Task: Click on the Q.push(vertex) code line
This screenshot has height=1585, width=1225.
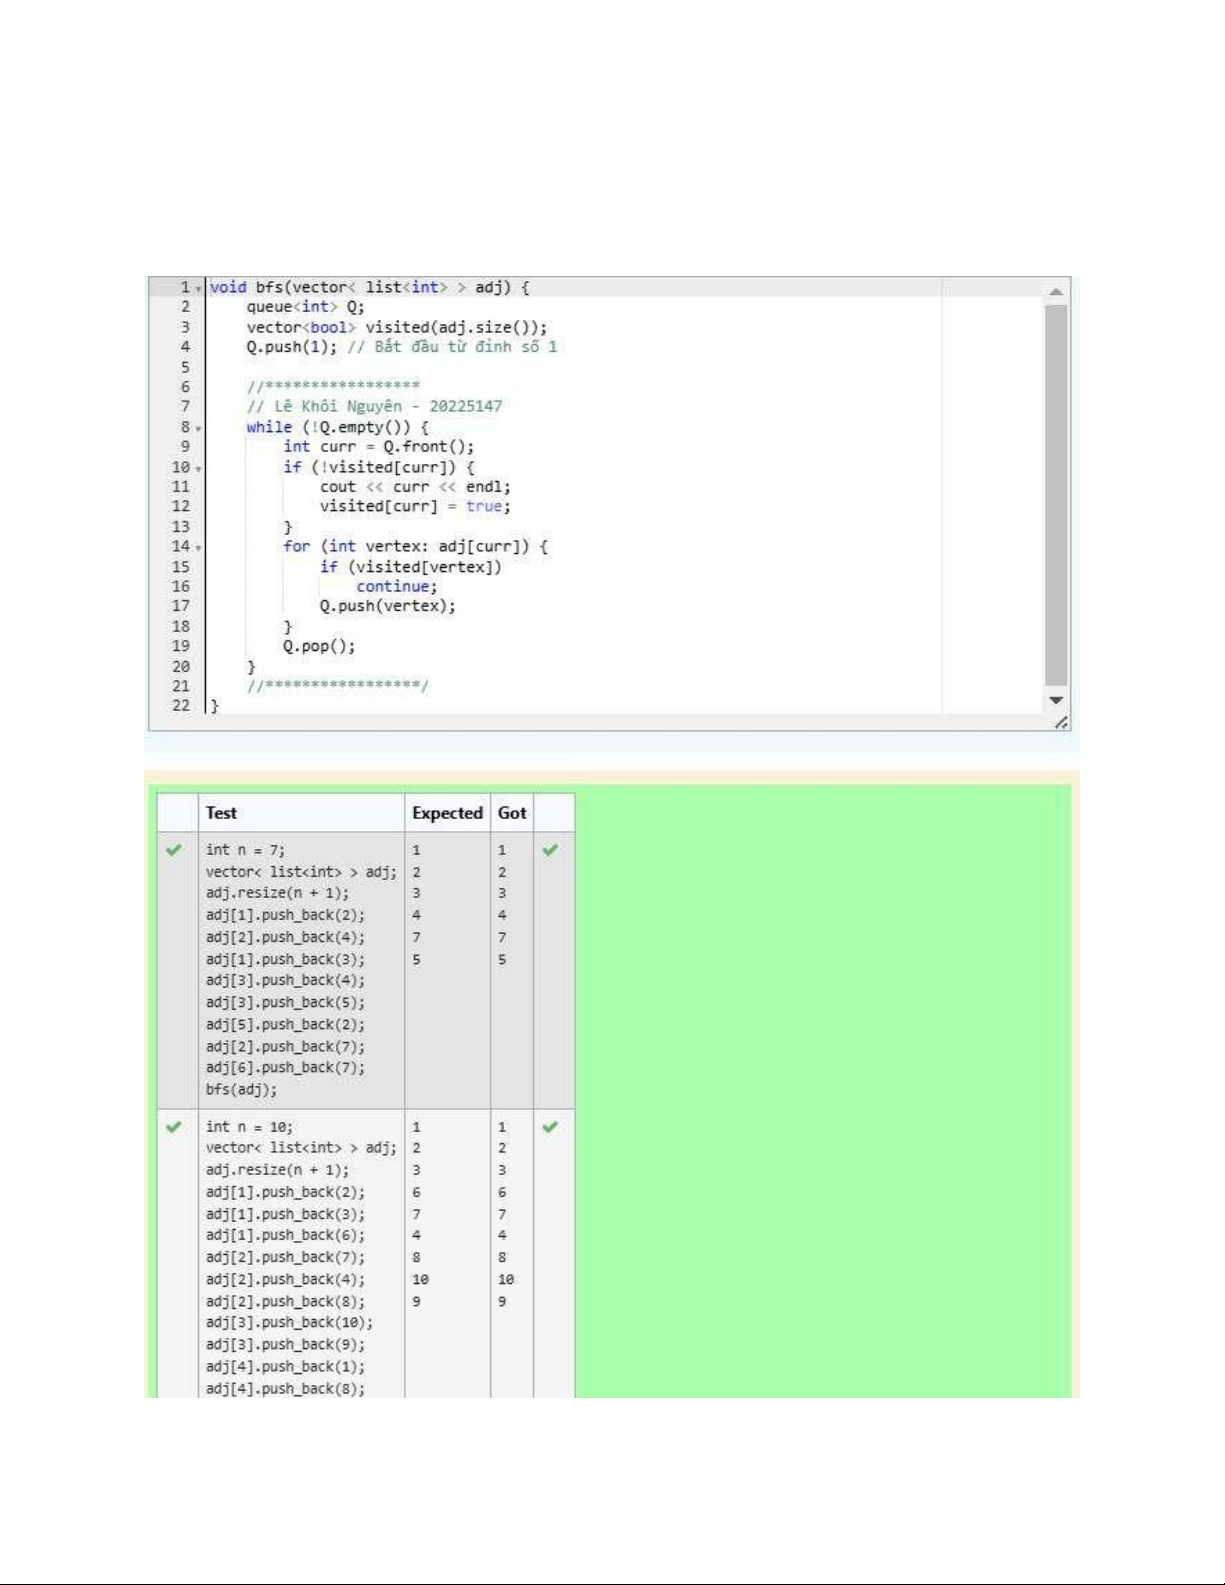Action: click(x=387, y=606)
